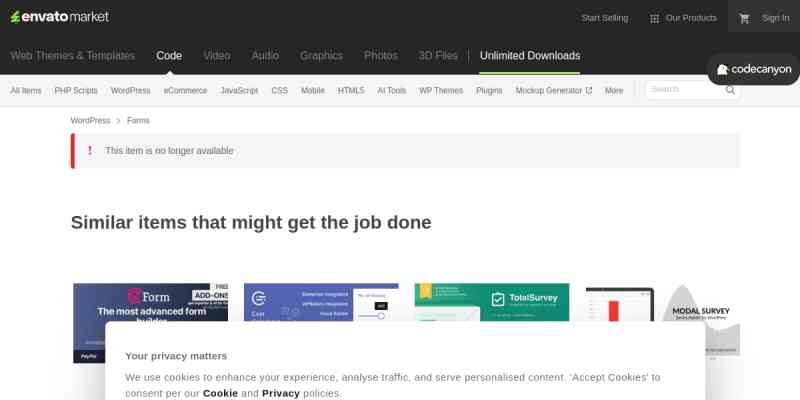Open the Cost Calculator item thumbnail
This screenshot has height=400, width=800.
321,303
